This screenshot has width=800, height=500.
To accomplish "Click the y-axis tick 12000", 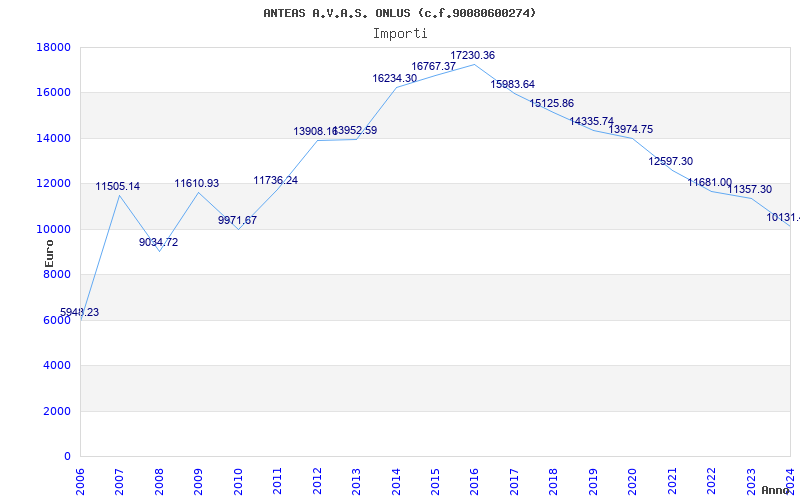I will pos(54,184).
